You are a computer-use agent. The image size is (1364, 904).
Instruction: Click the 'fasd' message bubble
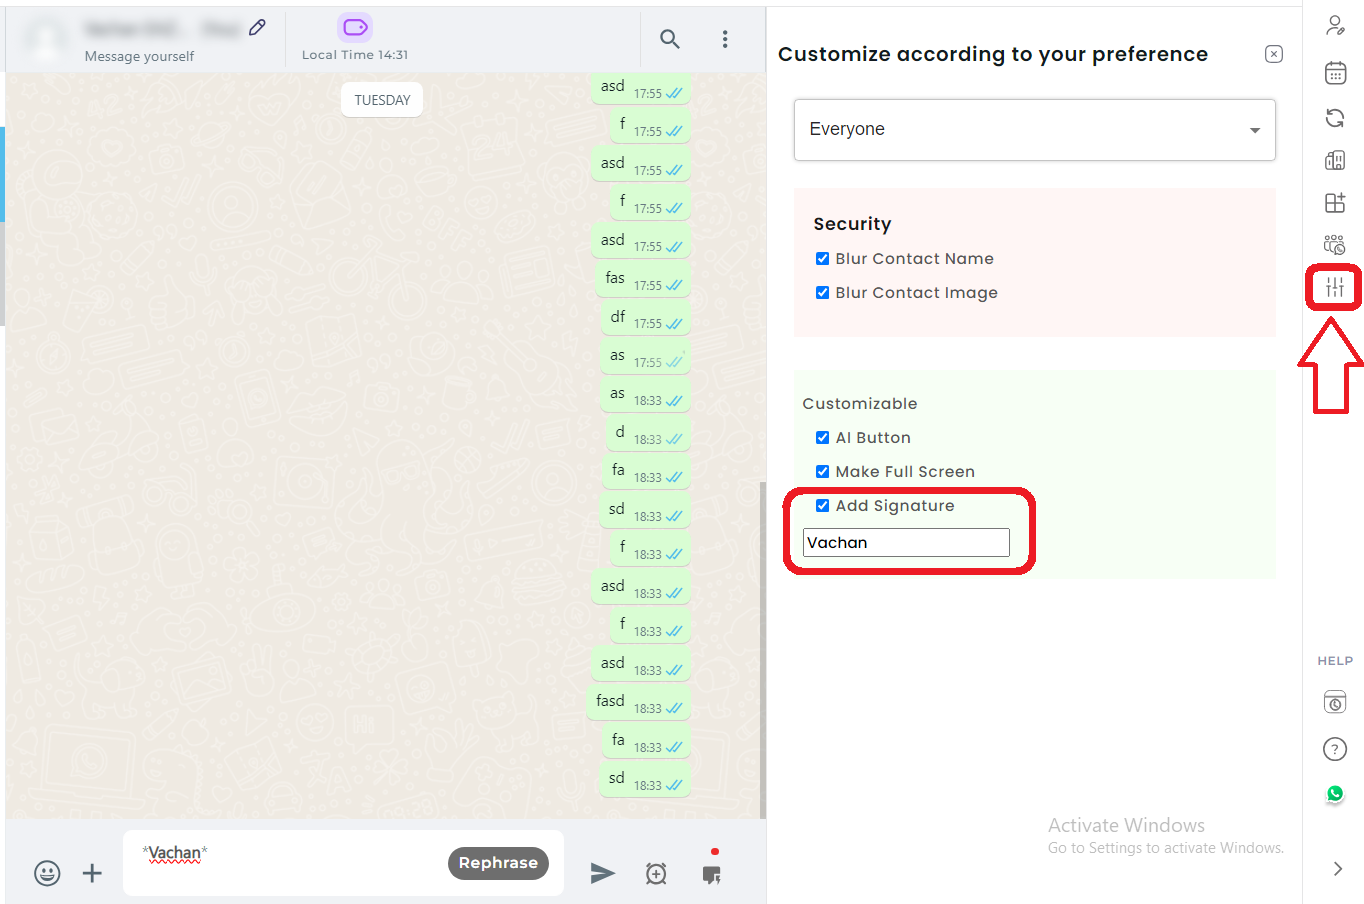(639, 702)
